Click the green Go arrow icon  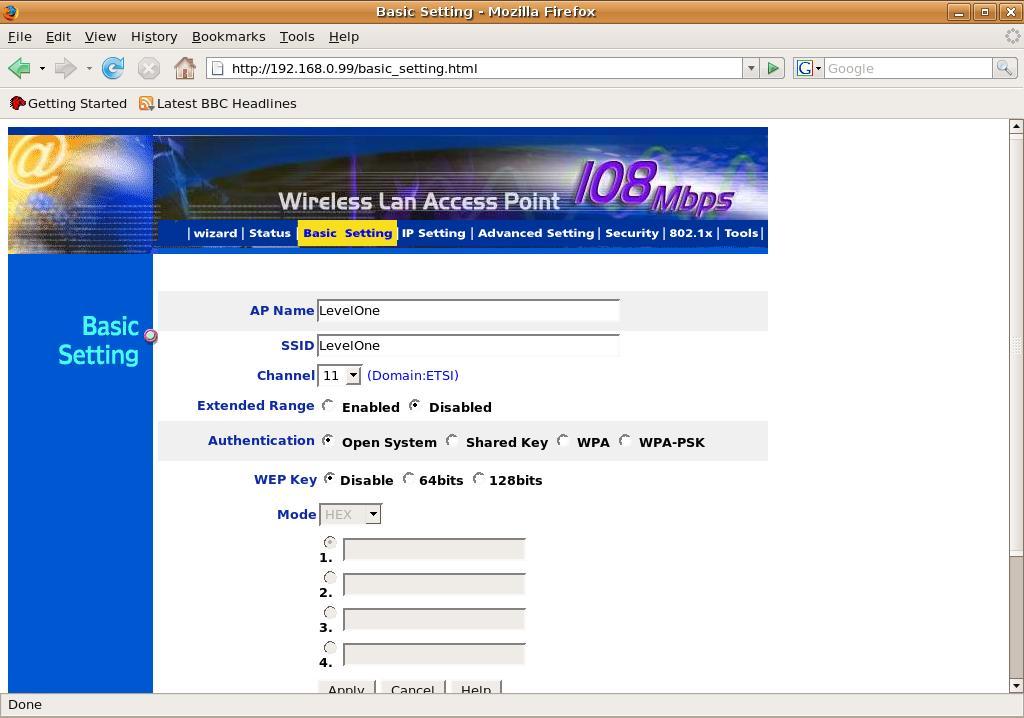773,68
